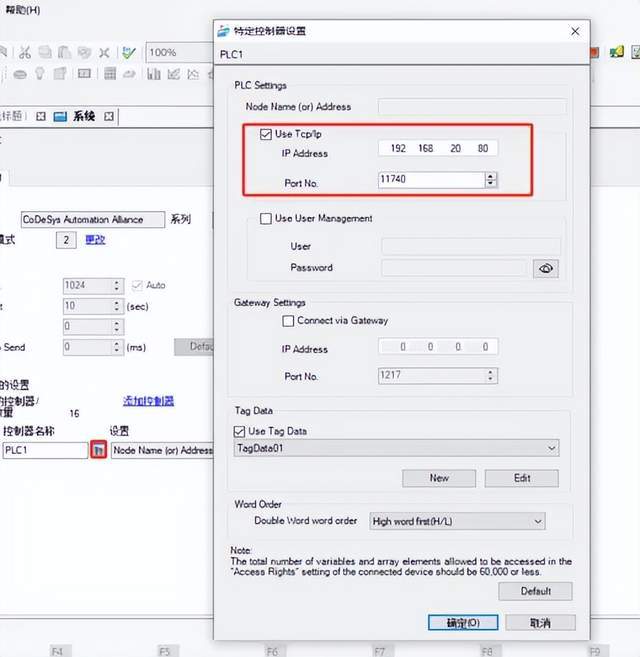The width and height of the screenshot is (640, 657).
Task: Click the eye icon to show password
Action: point(545,268)
